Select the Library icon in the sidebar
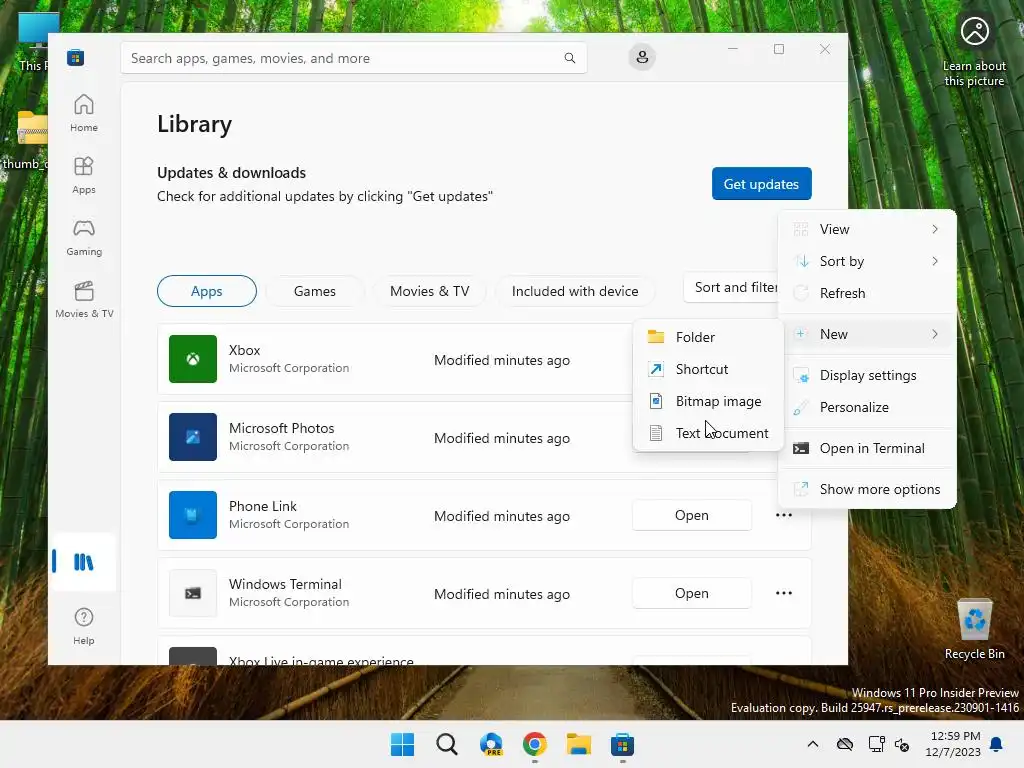Screen dimensions: 1024x768 84,562
